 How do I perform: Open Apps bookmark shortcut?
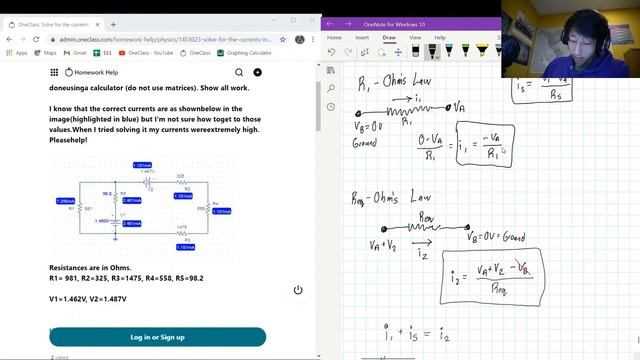click(17, 53)
